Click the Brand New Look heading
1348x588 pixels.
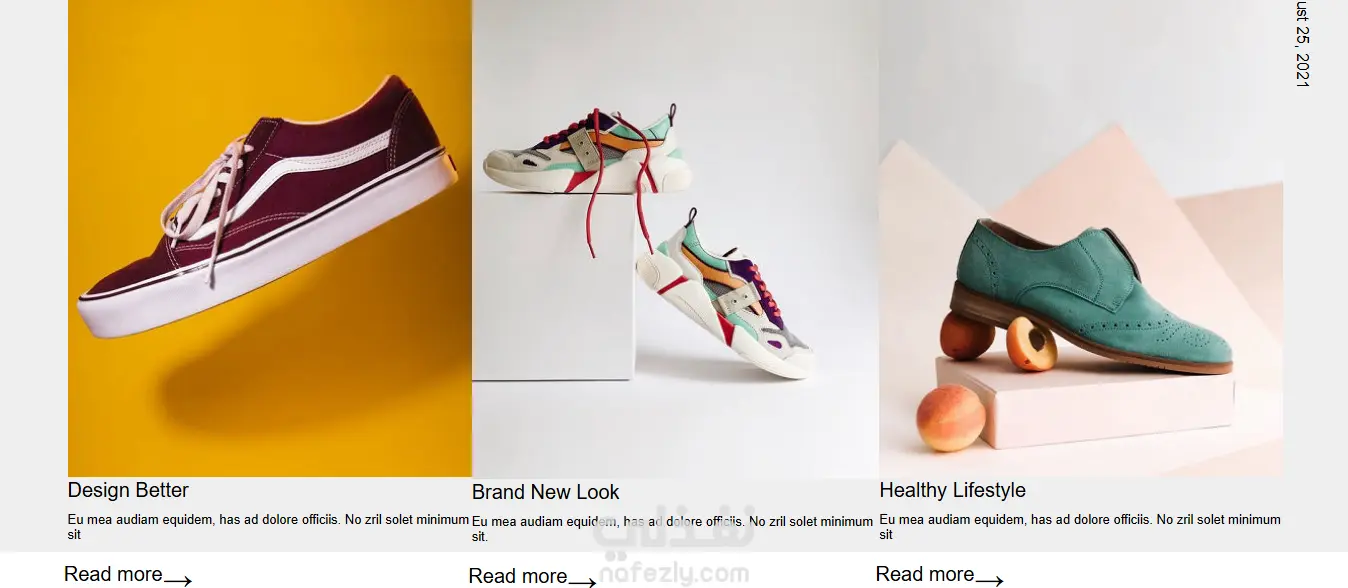coord(545,492)
